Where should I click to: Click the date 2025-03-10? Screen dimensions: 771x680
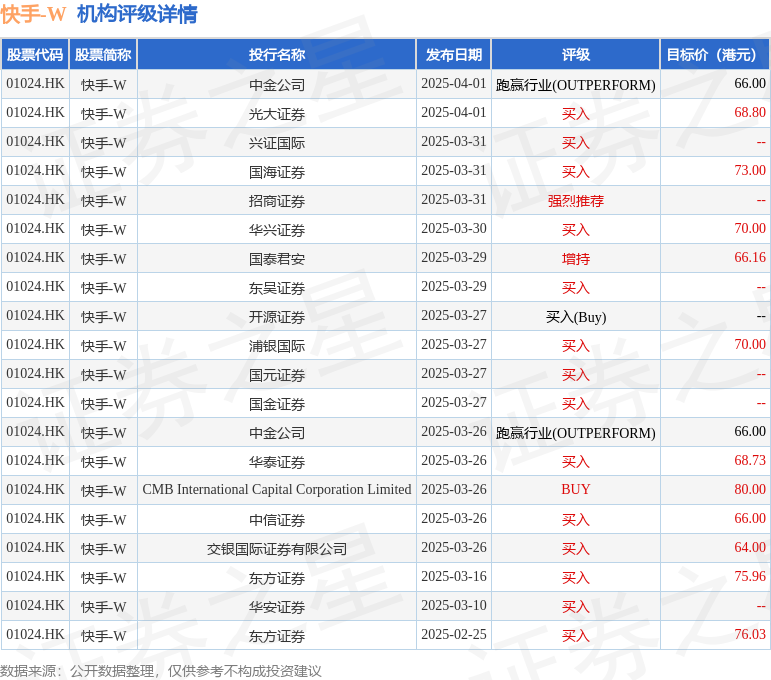click(x=454, y=606)
